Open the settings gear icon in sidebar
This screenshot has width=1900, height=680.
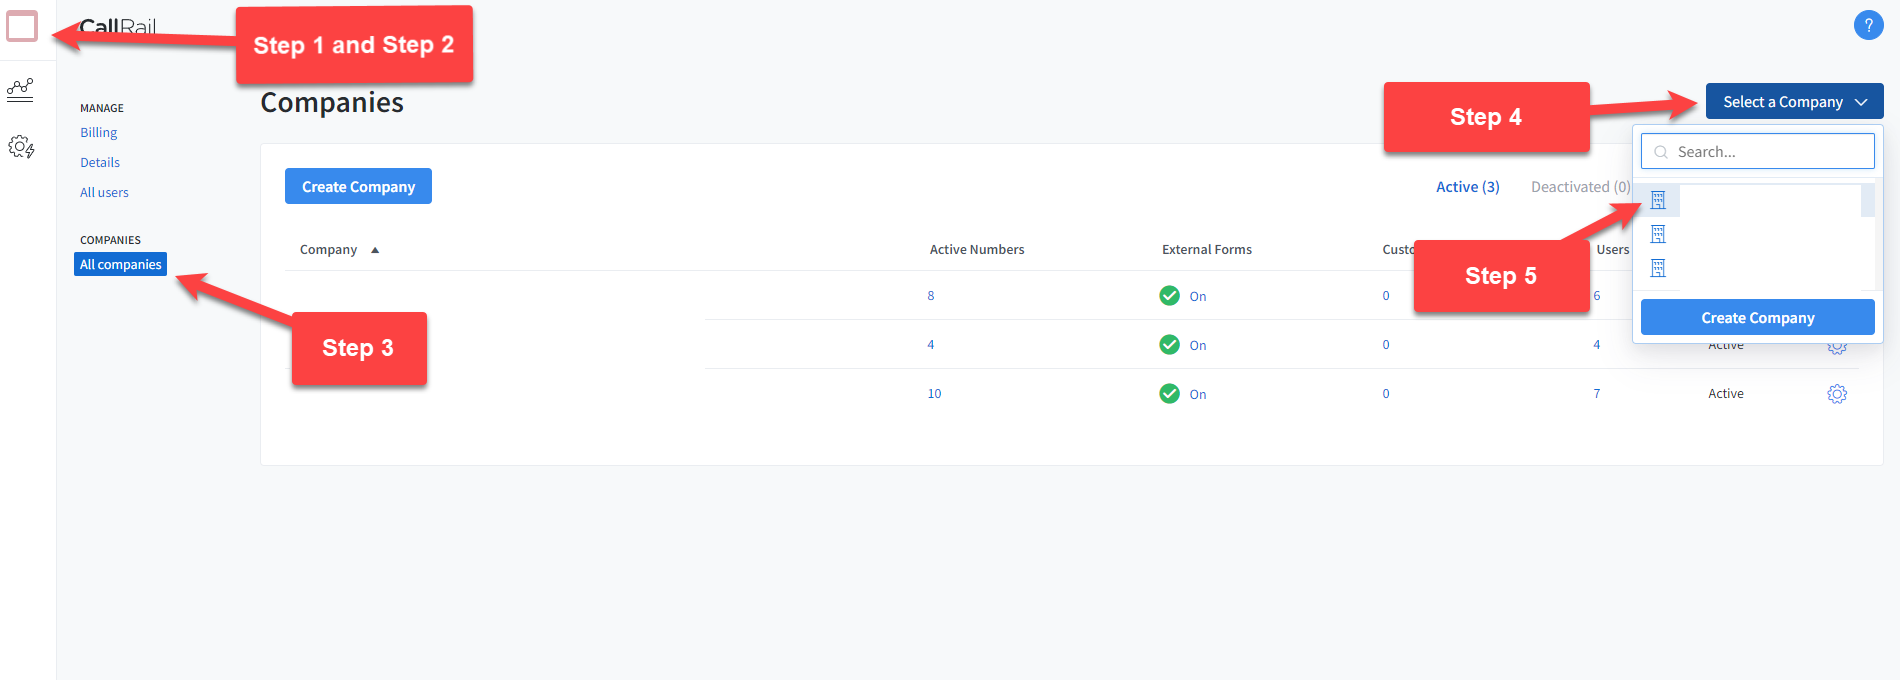coord(21,147)
